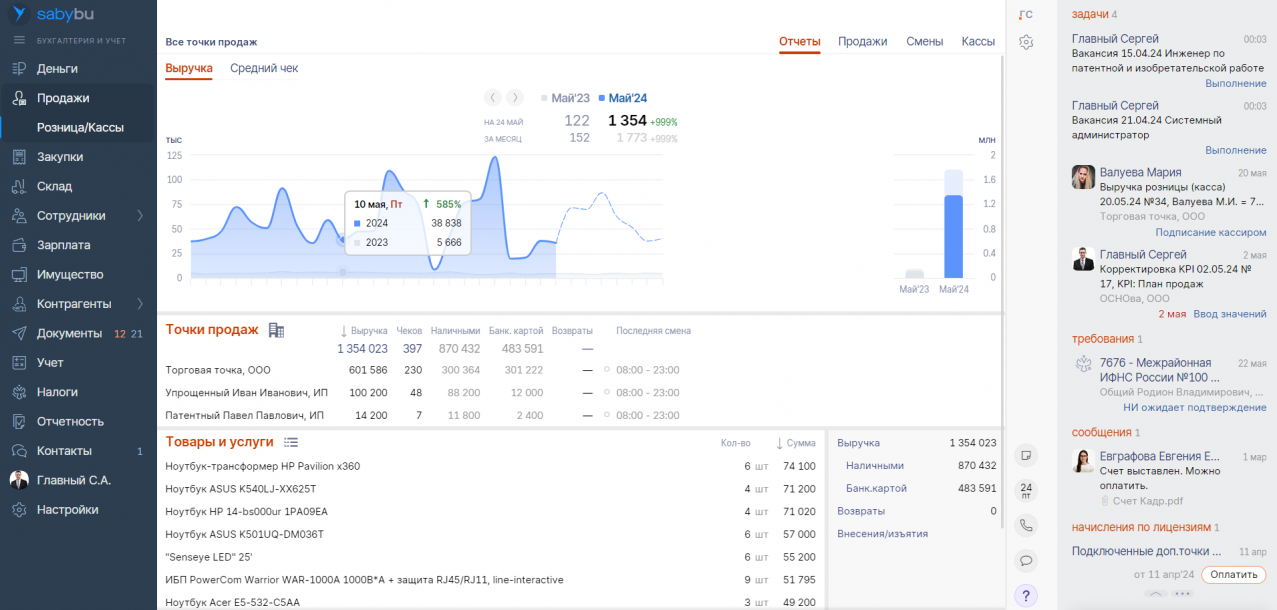Toggle the Май'23 legend series
The width and height of the screenshot is (1277, 610).
tap(565, 98)
